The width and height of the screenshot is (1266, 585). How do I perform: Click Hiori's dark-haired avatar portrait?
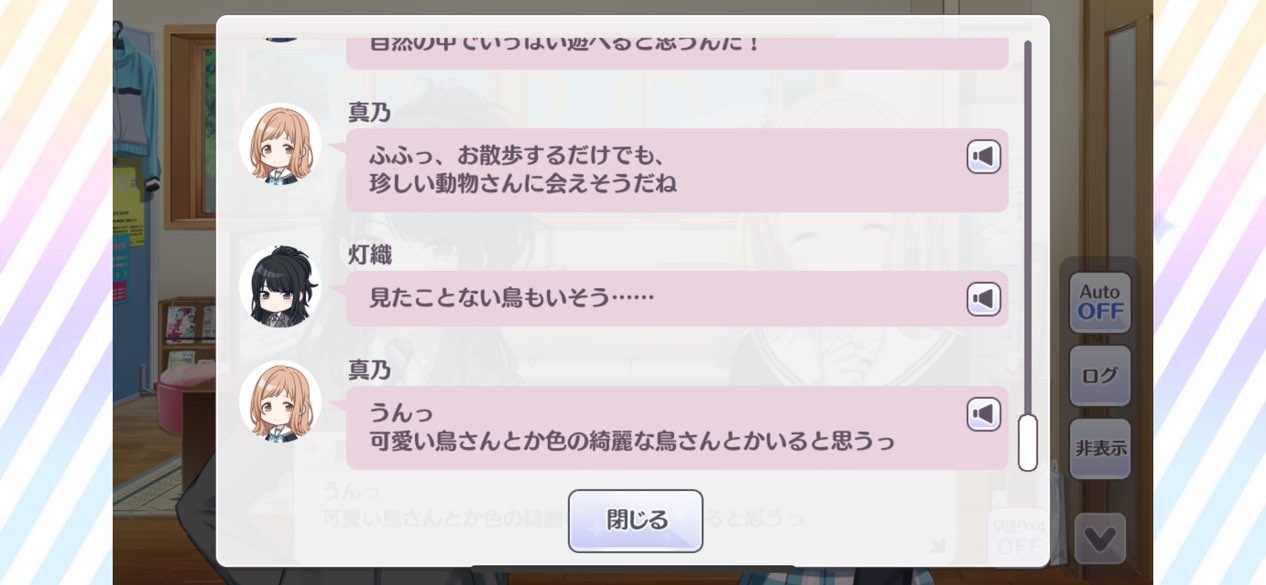(x=280, y=287)
